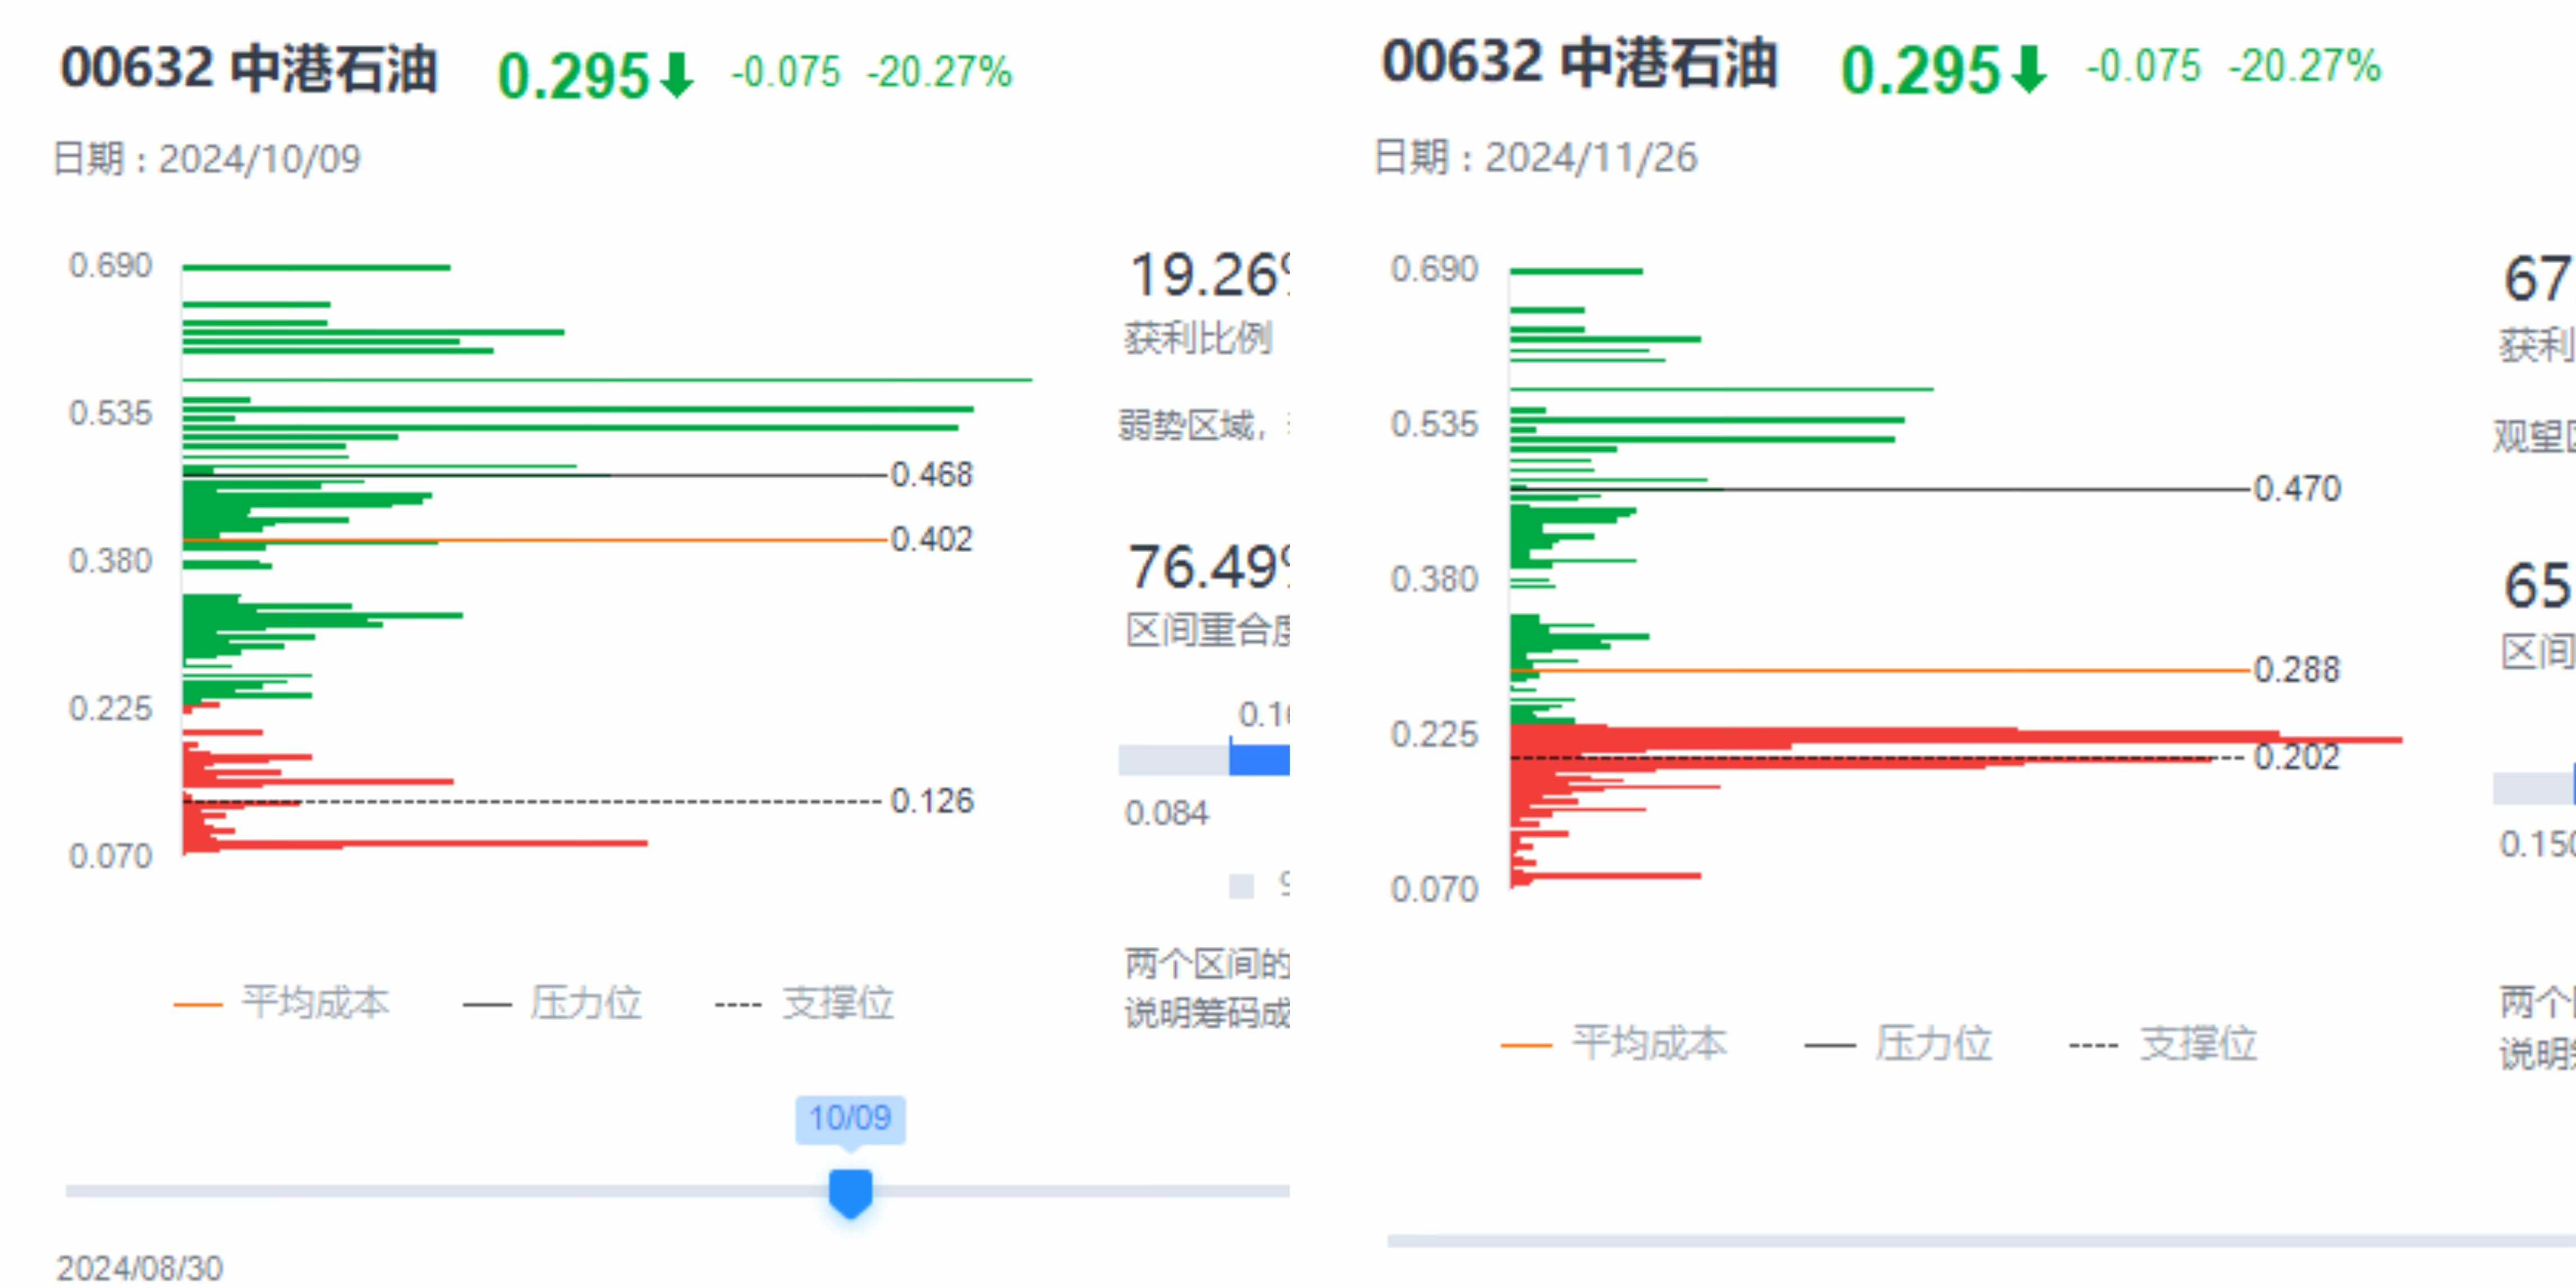Click the pressure level label 0.470
The width and height of the screenshot is (2576, 1288).
click(x=2297, y=488)
